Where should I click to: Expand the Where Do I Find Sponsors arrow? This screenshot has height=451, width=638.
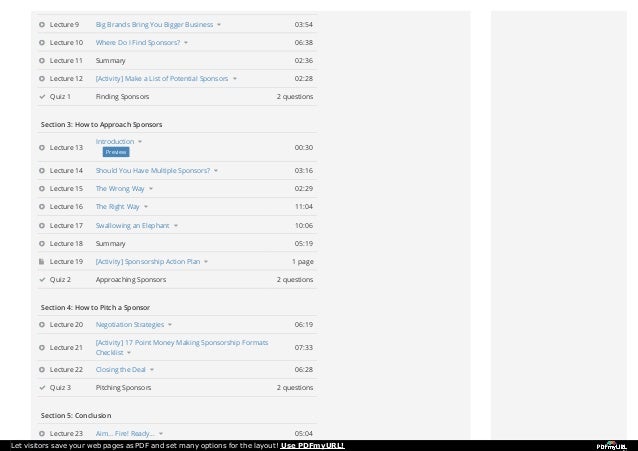[x=186, y=43]
